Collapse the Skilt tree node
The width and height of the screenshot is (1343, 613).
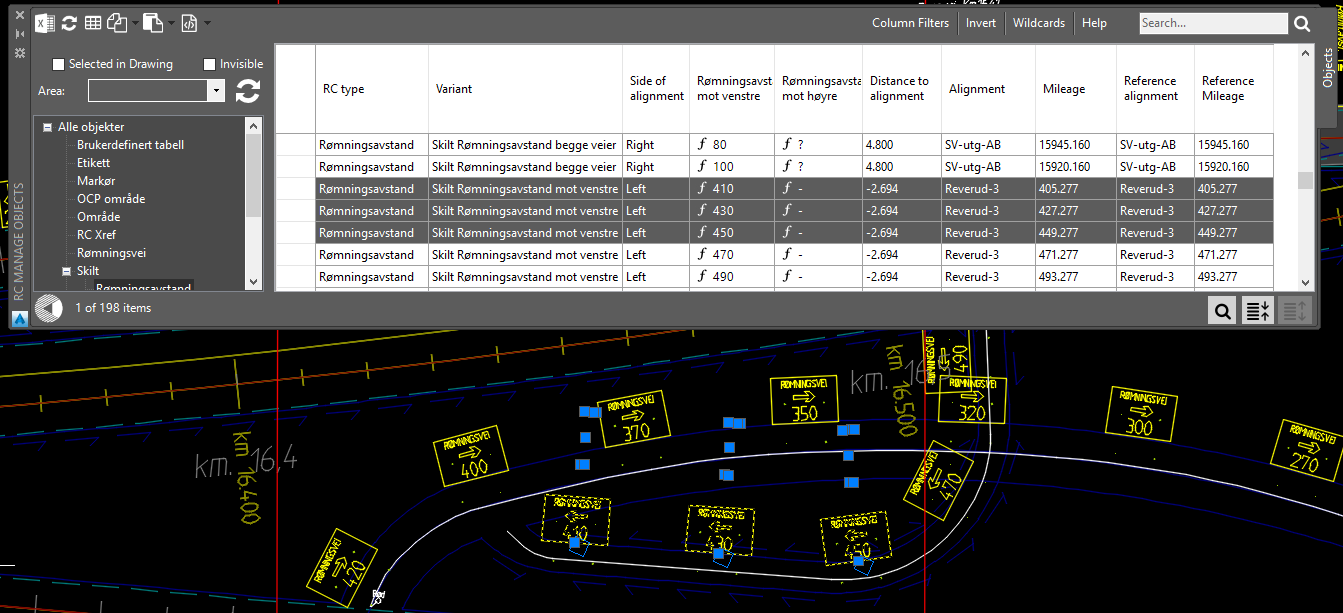[x=66, y=271]
